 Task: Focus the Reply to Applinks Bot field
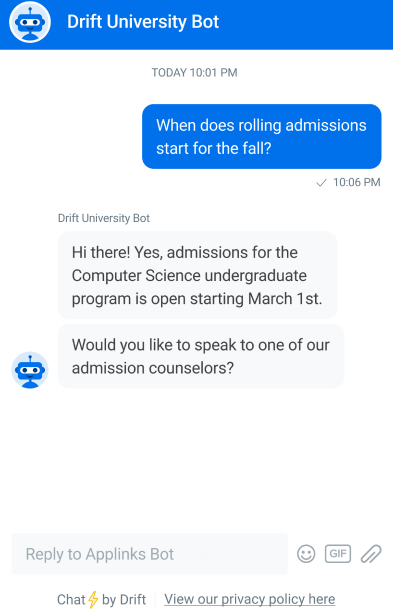150,554
